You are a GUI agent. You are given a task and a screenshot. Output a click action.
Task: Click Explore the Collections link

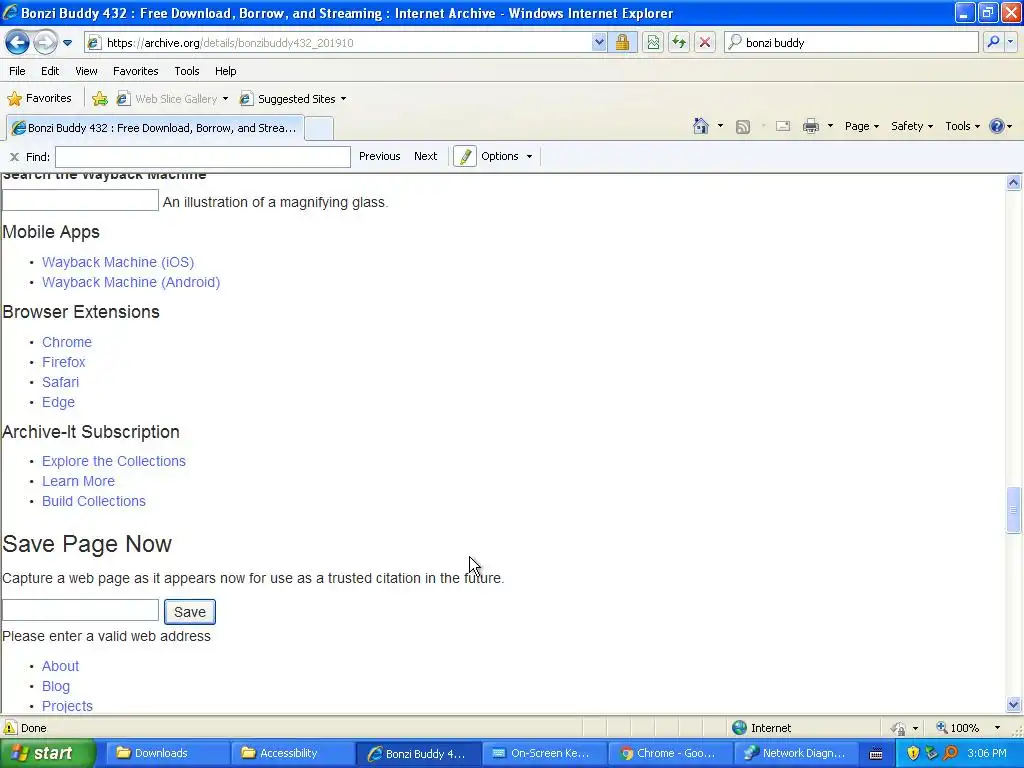pyautogui.click(x=114, y=461)
